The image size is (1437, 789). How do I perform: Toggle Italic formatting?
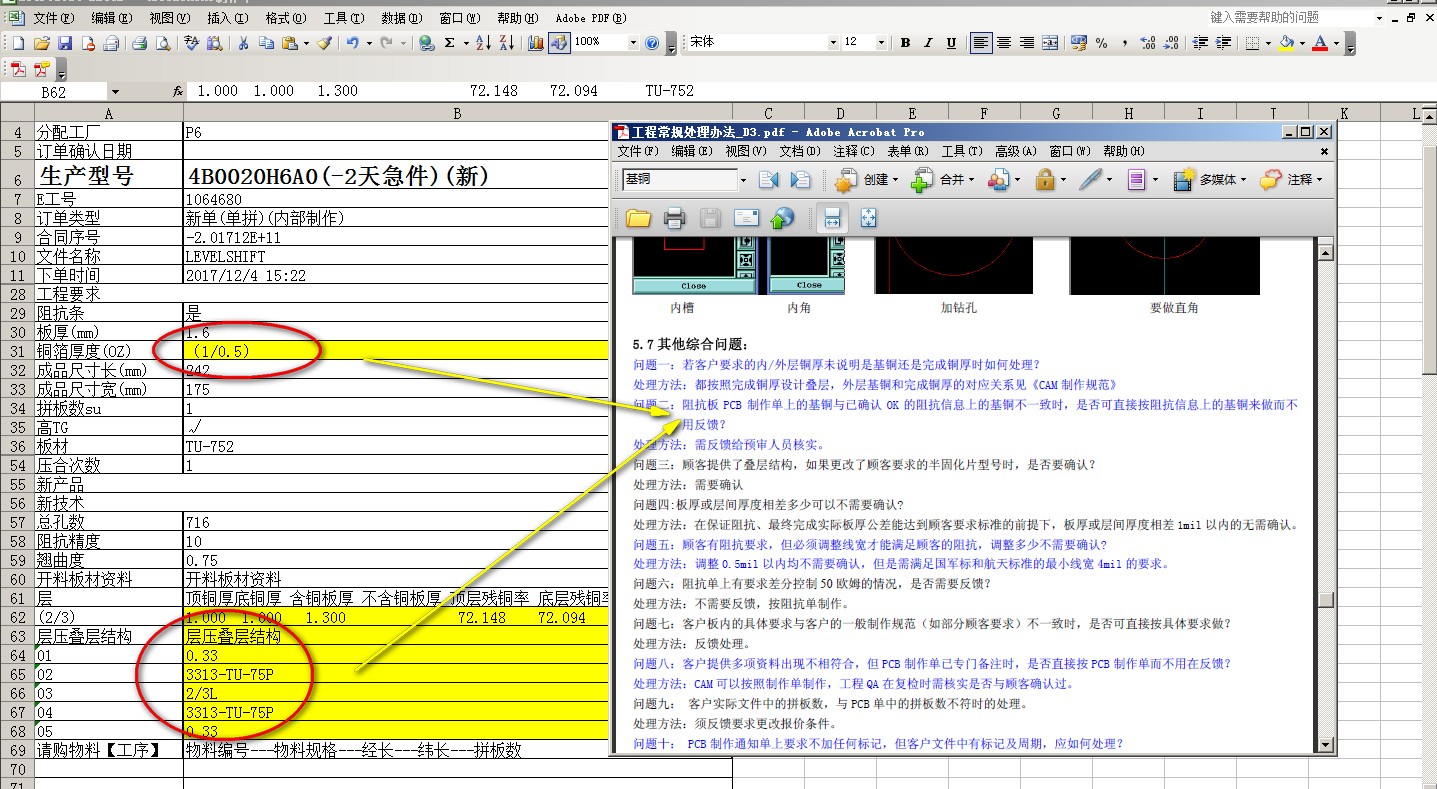click(x=928, y=43)
